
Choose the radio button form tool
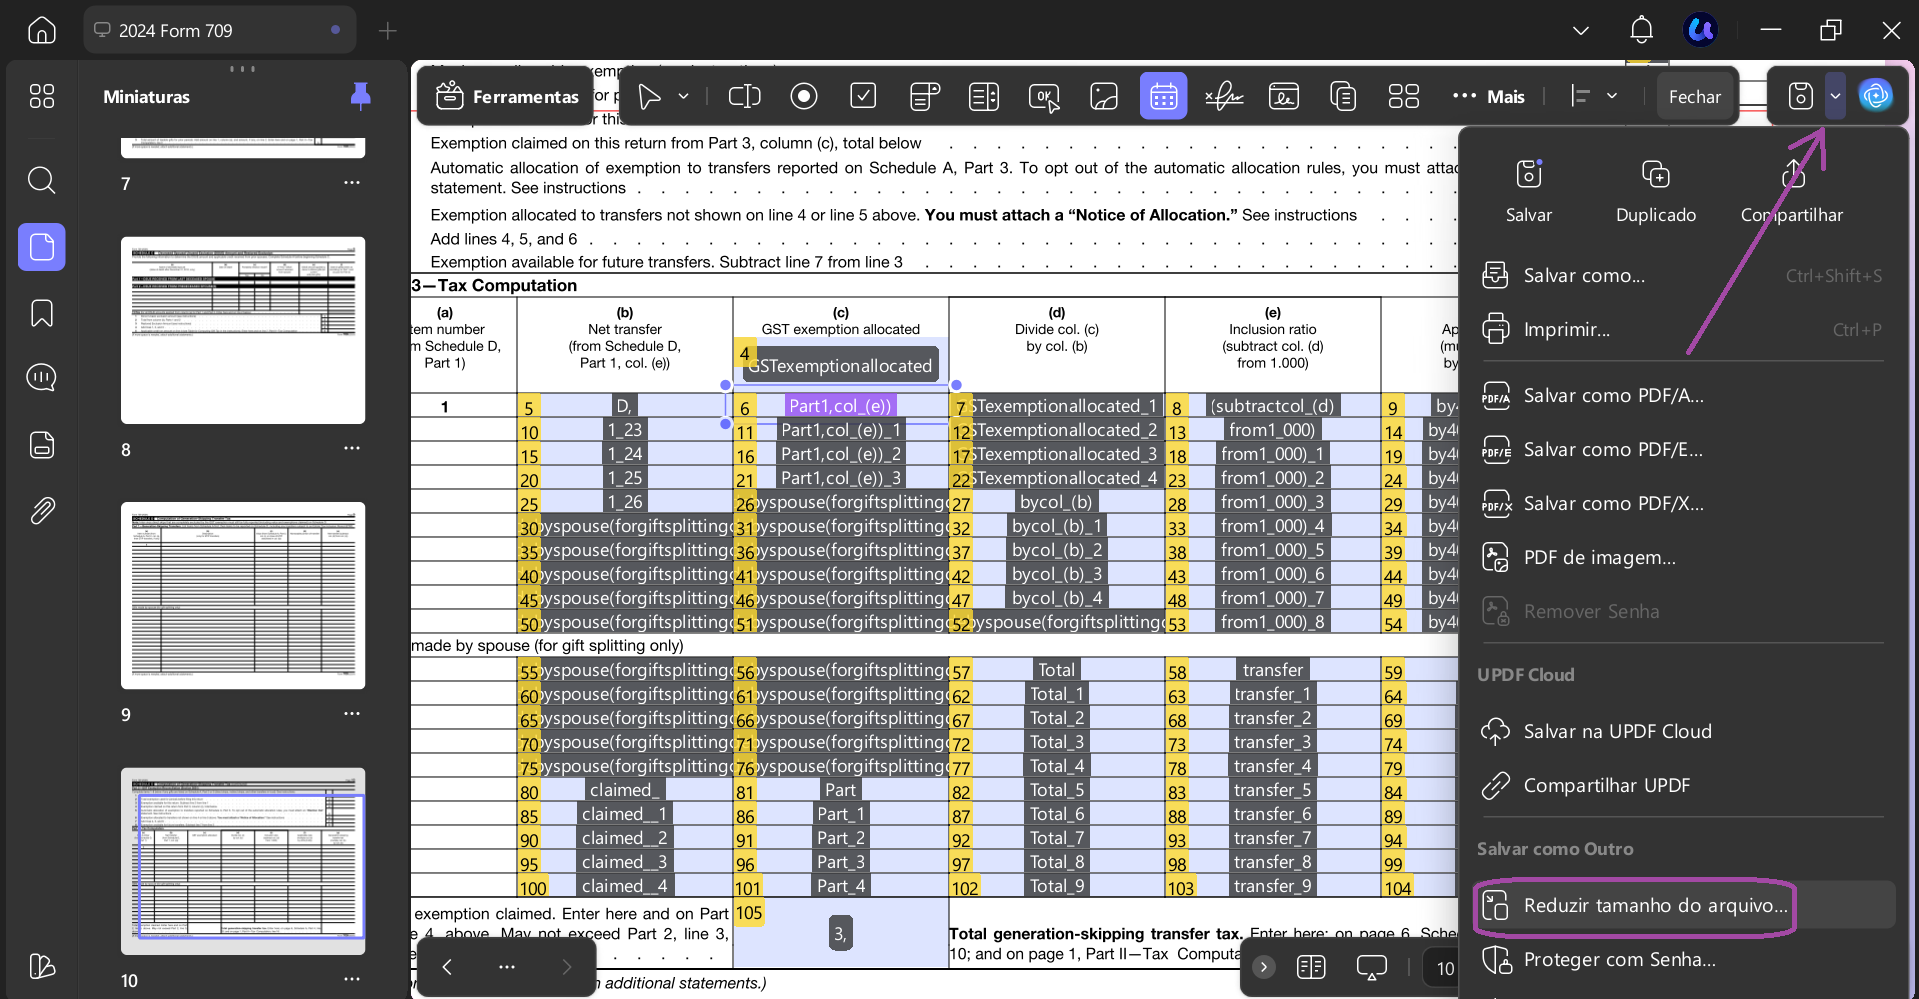804,96
